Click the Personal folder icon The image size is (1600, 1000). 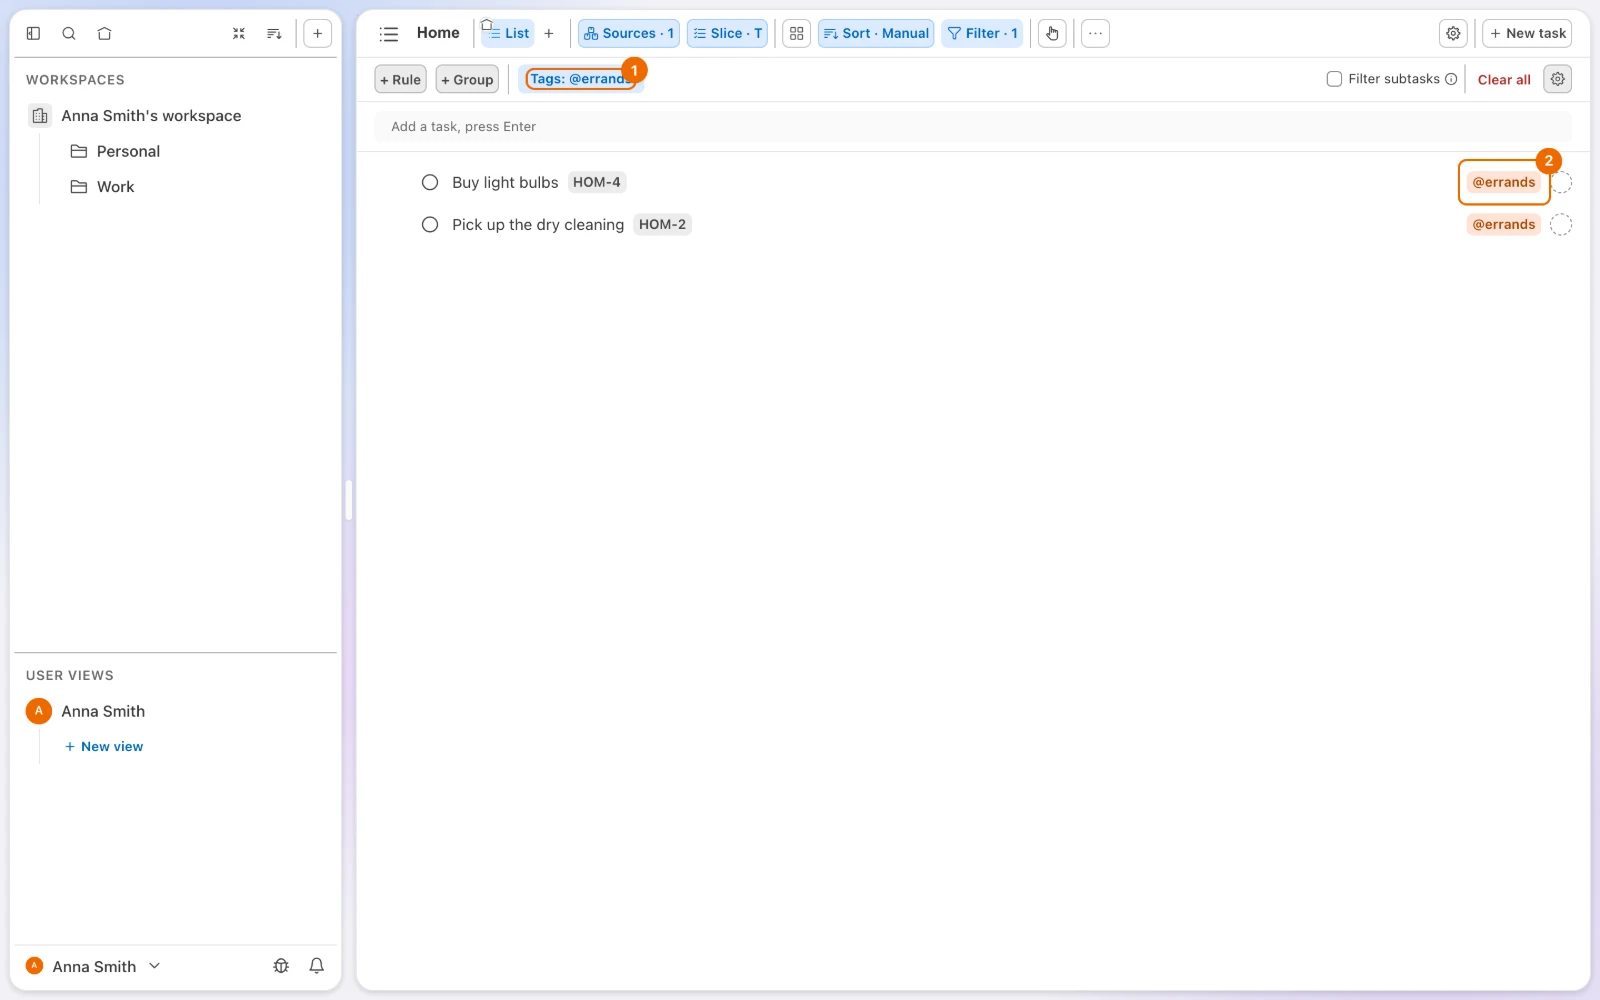coord(79,151)
